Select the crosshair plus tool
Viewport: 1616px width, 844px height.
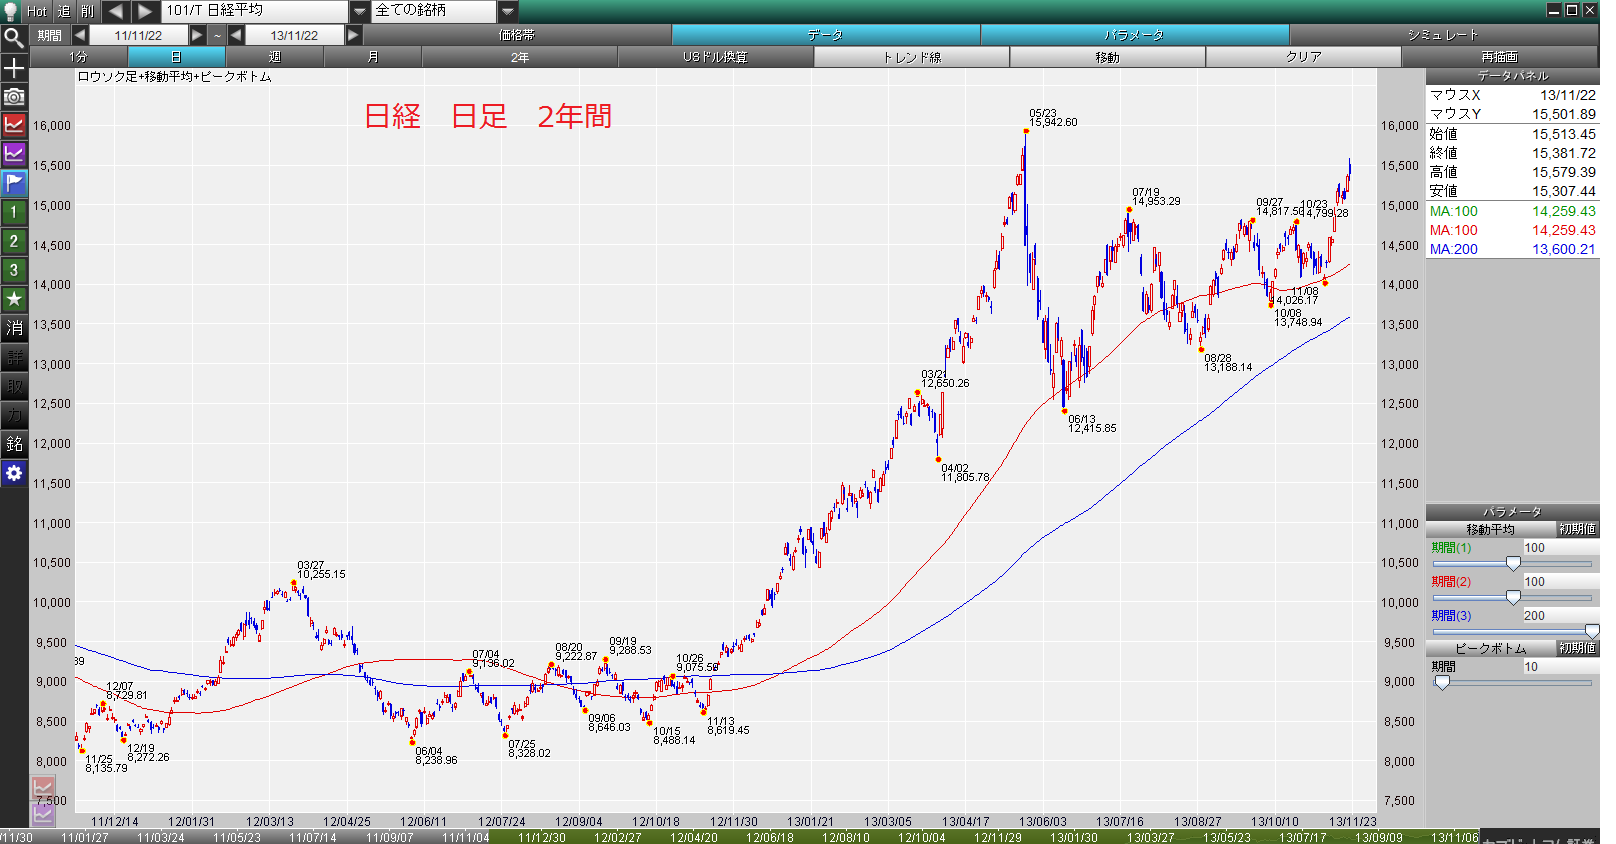pyautogui.click(x=14, y=67)
